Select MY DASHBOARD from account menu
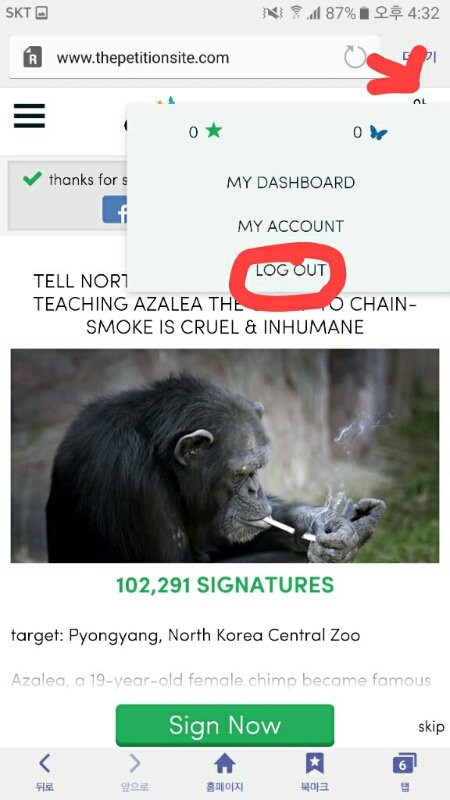Screen dimensions: 450x800 pos(291,183)
